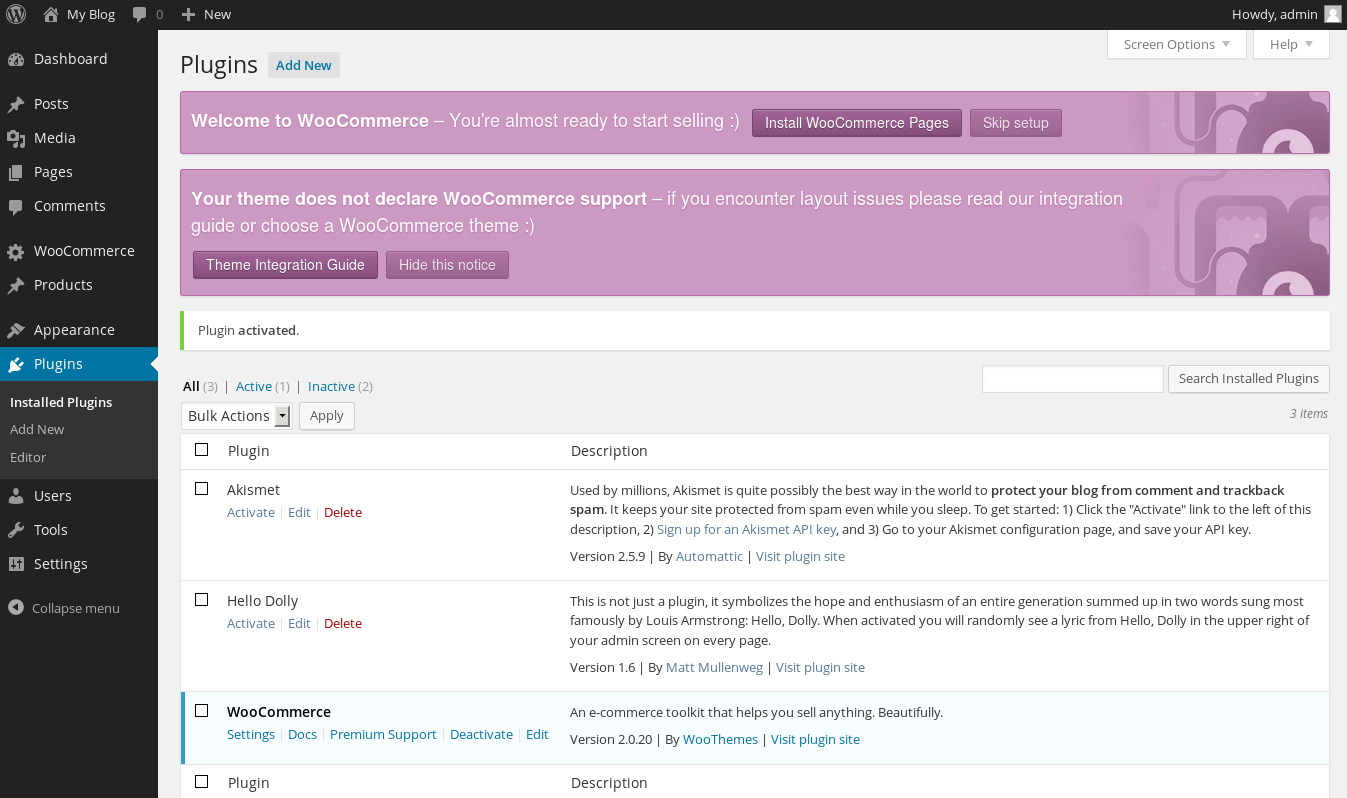Open the comments bubble icon in admin bar
The image size is (1347, 798).
pos(140,14)
